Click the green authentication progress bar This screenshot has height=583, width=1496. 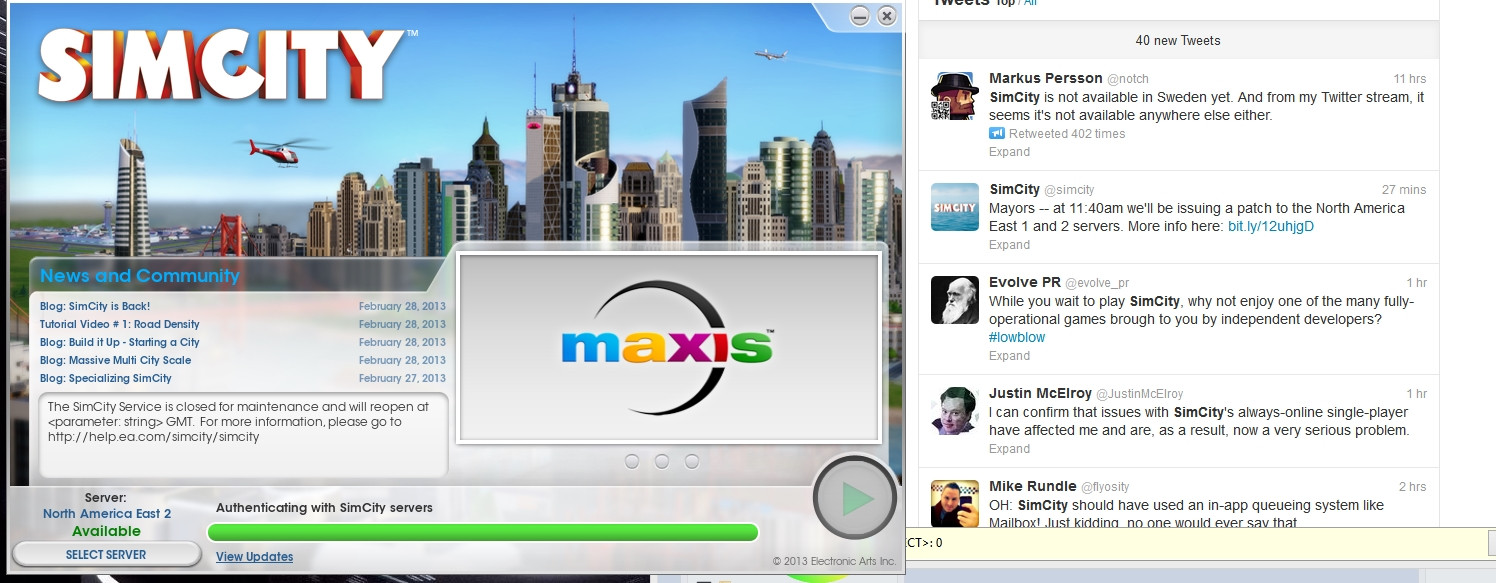482,532
